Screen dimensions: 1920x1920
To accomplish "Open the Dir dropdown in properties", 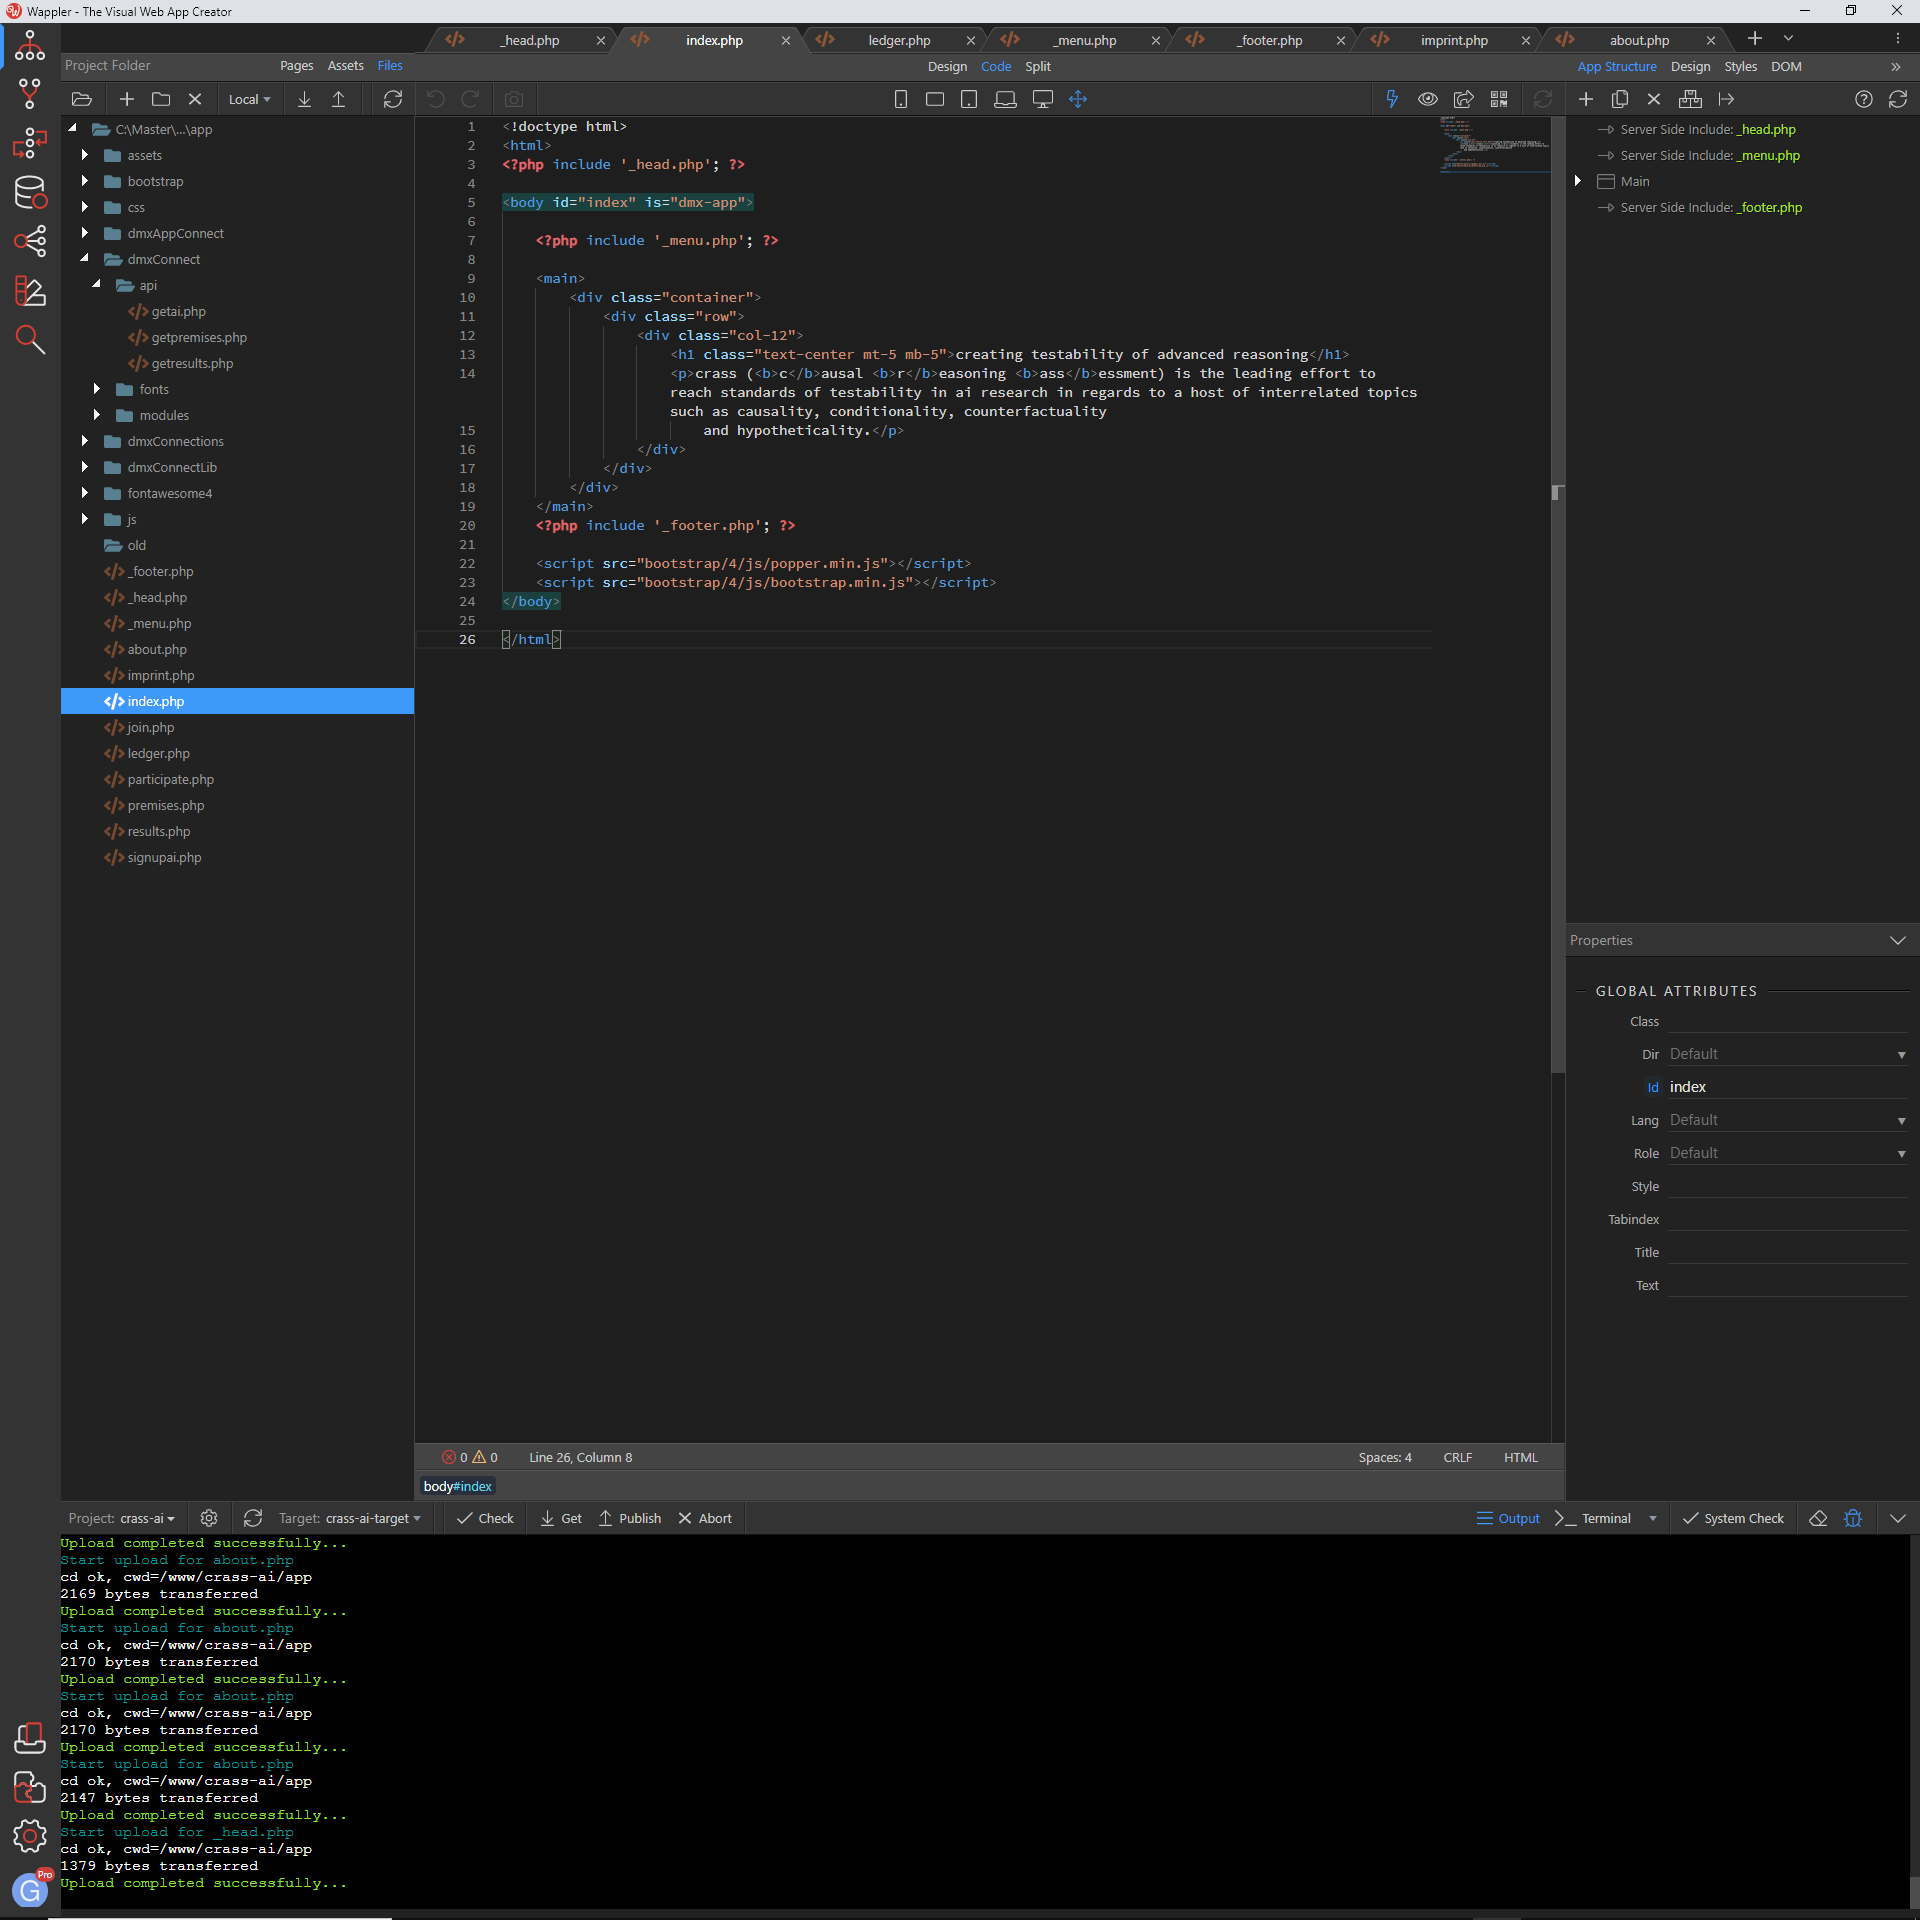I will (x=1788, y=1054).
